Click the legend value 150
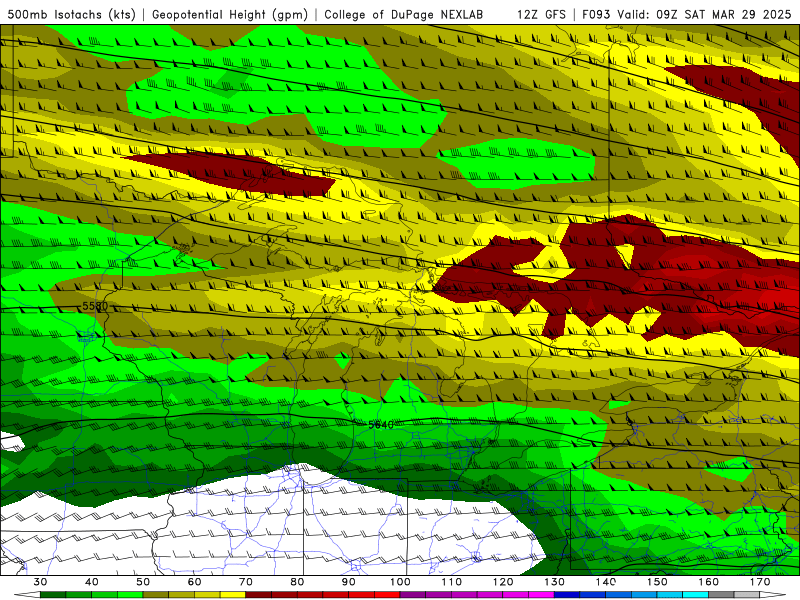The width and height of the screenshot is (800, 600). [657, 582]
